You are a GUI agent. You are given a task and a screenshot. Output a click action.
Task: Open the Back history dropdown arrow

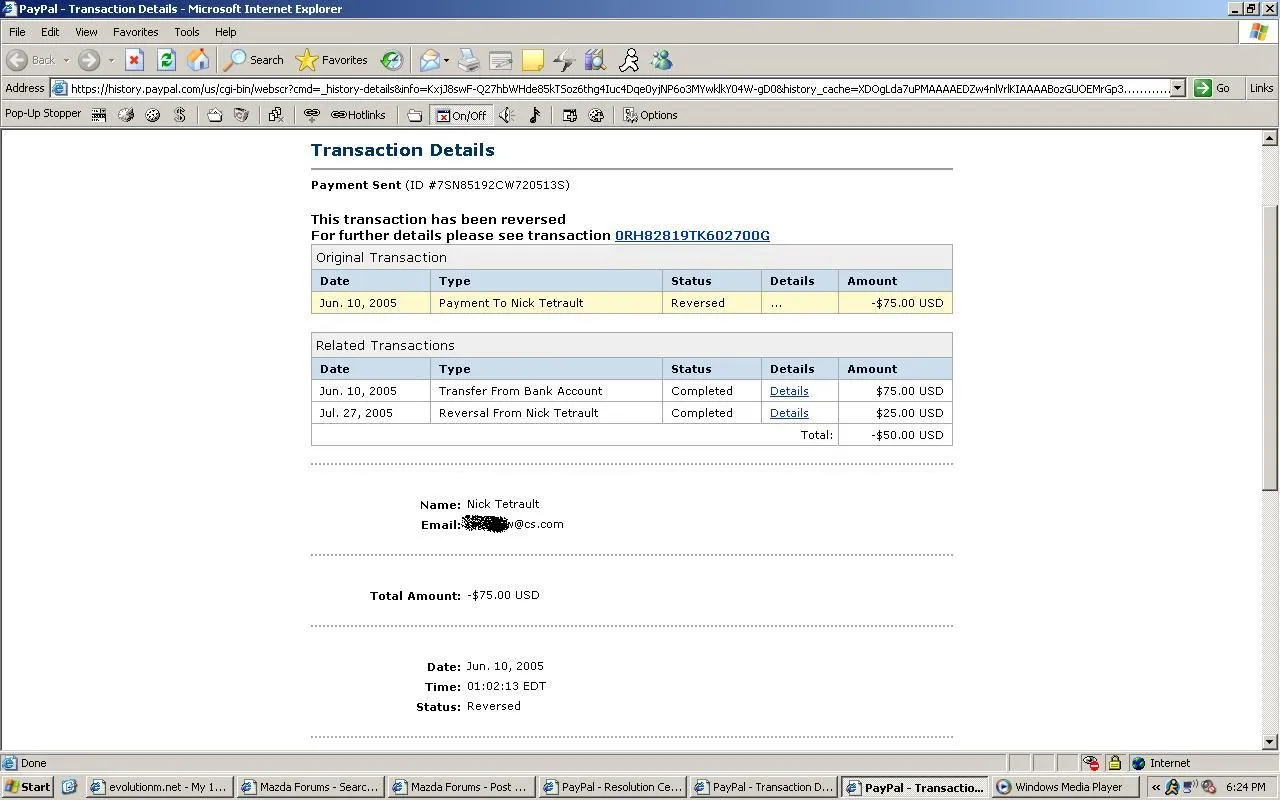66,60
